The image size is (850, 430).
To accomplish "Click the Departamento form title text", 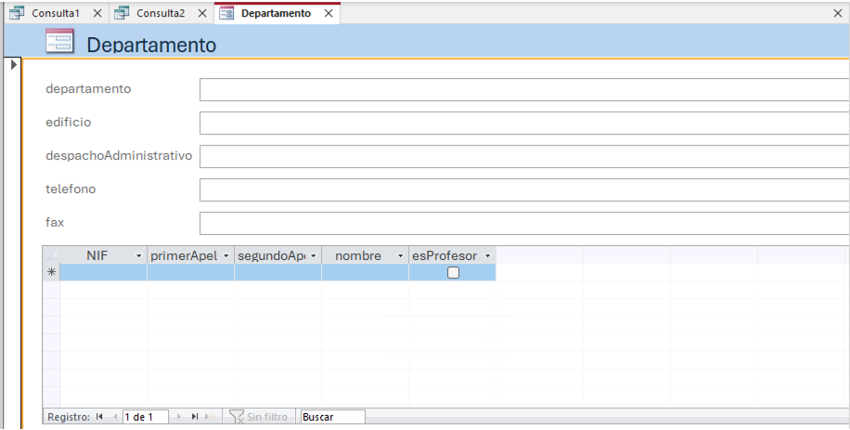I will [x=151, y=45].
